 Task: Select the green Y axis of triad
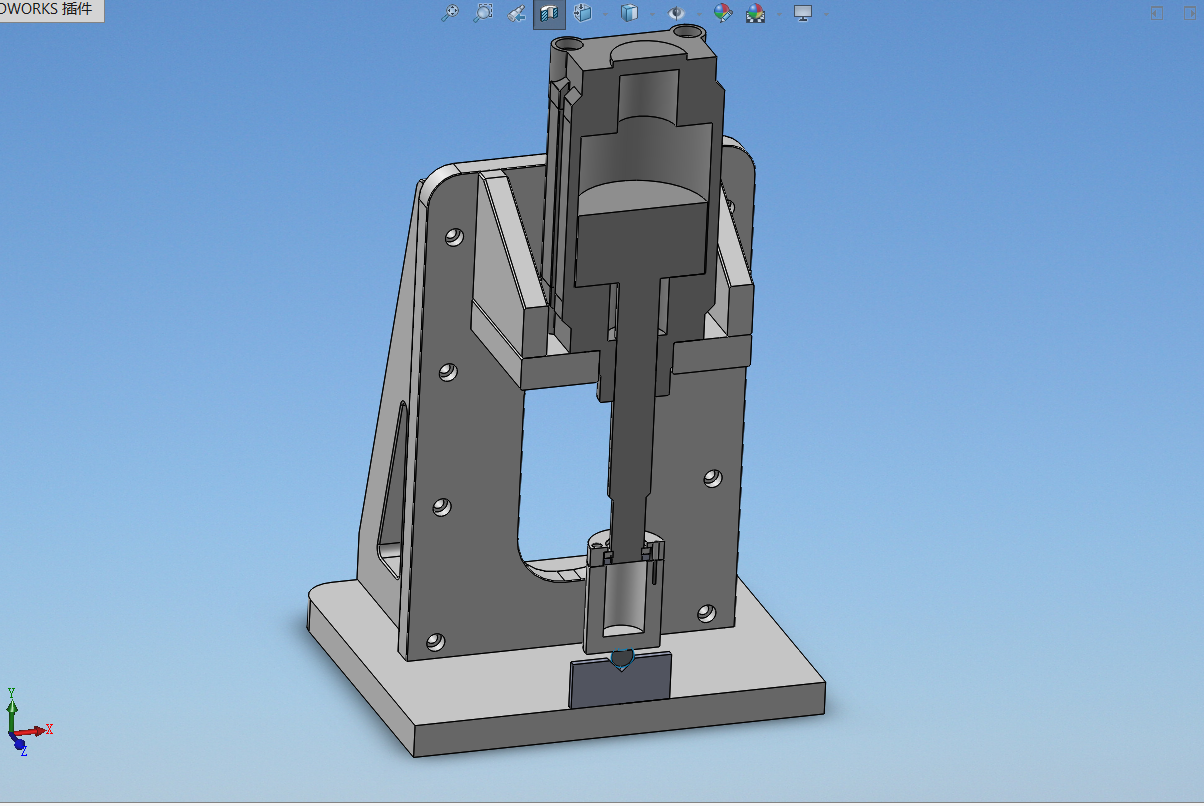[12, 717]
